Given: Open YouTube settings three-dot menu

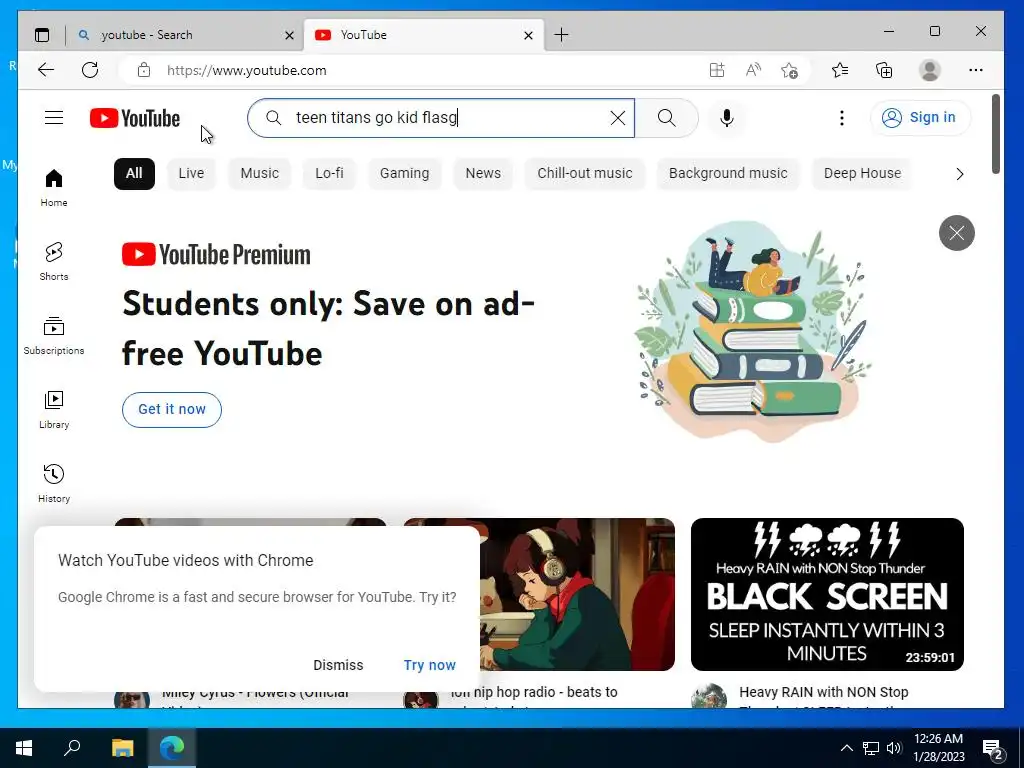Looking at the screenshot, I should [841, 118].
